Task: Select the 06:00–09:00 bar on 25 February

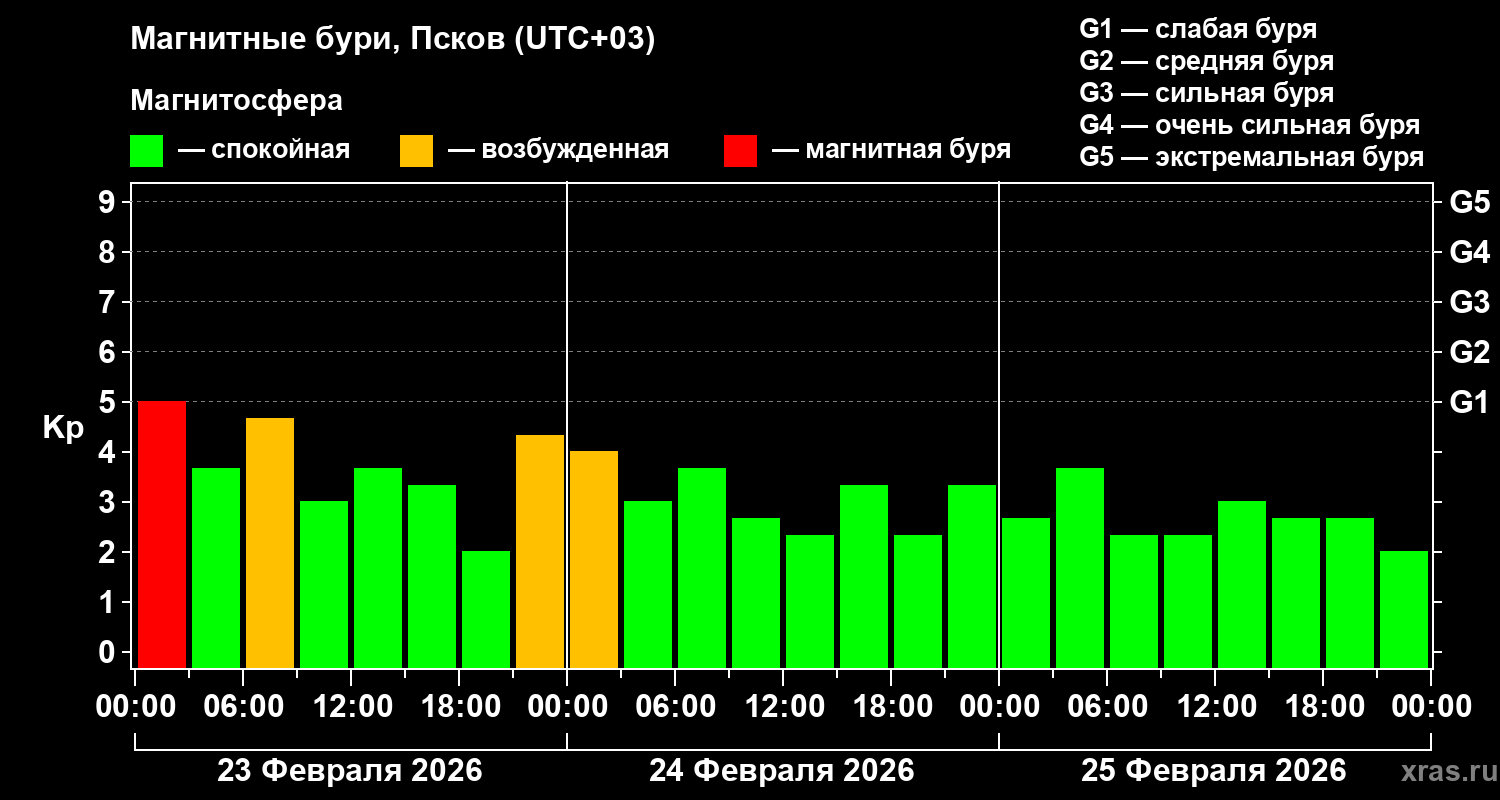Action: (1134, 601)
